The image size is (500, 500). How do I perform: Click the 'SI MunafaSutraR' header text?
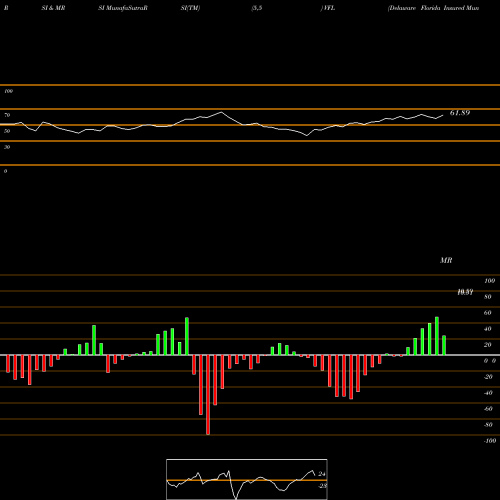click(x=123, y=8)
